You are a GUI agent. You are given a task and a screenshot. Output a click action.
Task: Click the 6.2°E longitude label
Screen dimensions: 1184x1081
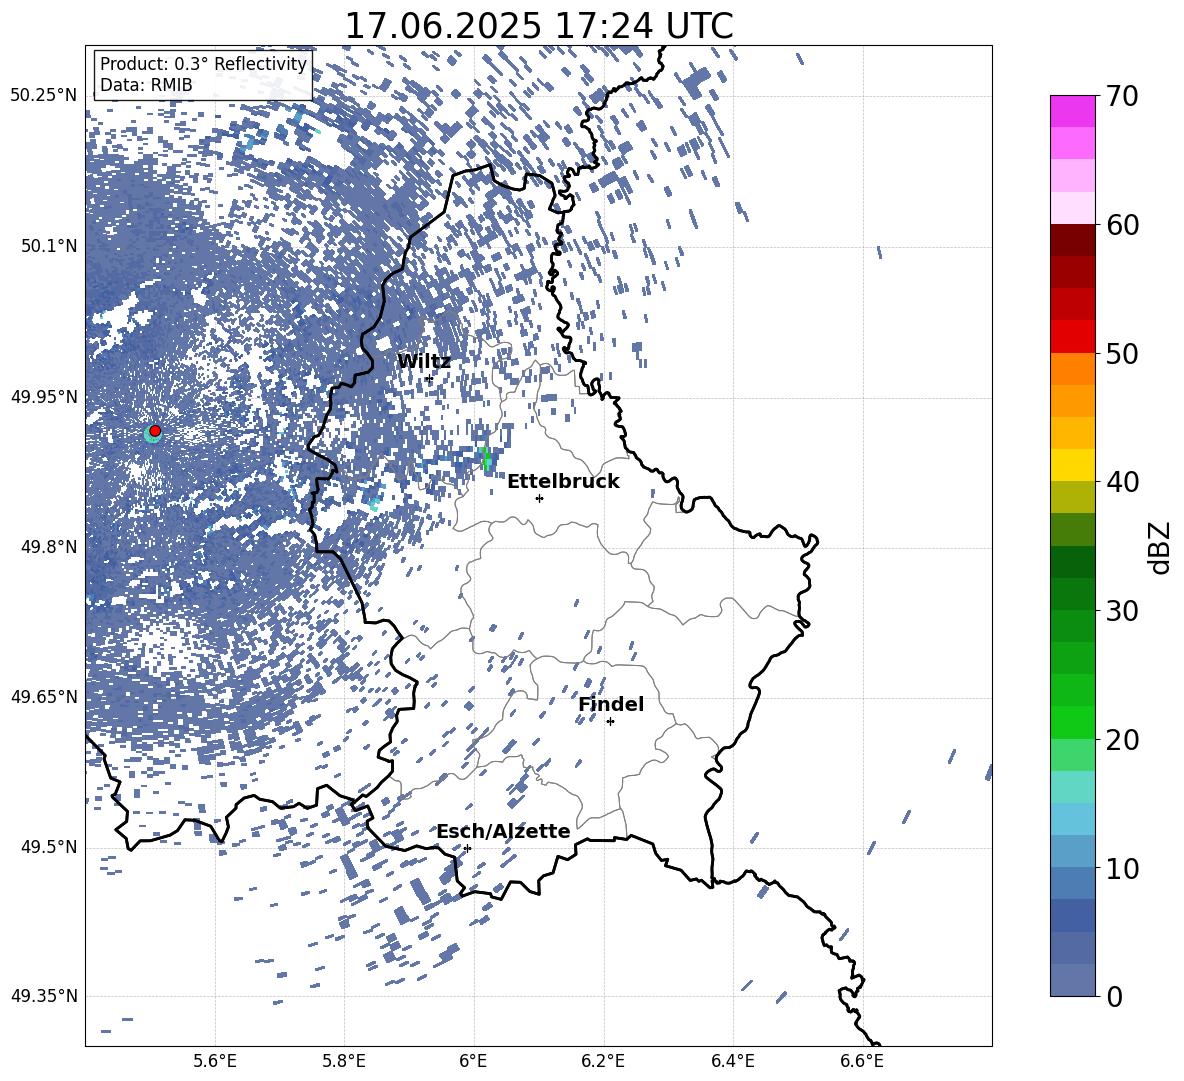click(603, 1061)
